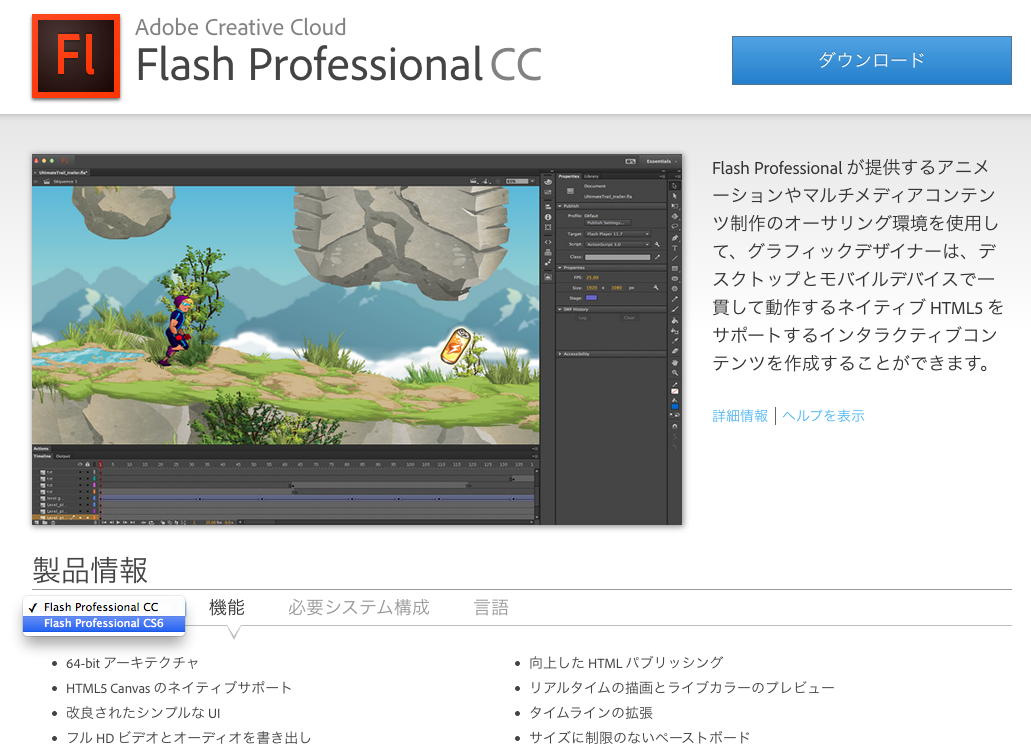Toggle the lock all layers padlock icon
Screen dimensions: 1031x749
coord(87,464)
